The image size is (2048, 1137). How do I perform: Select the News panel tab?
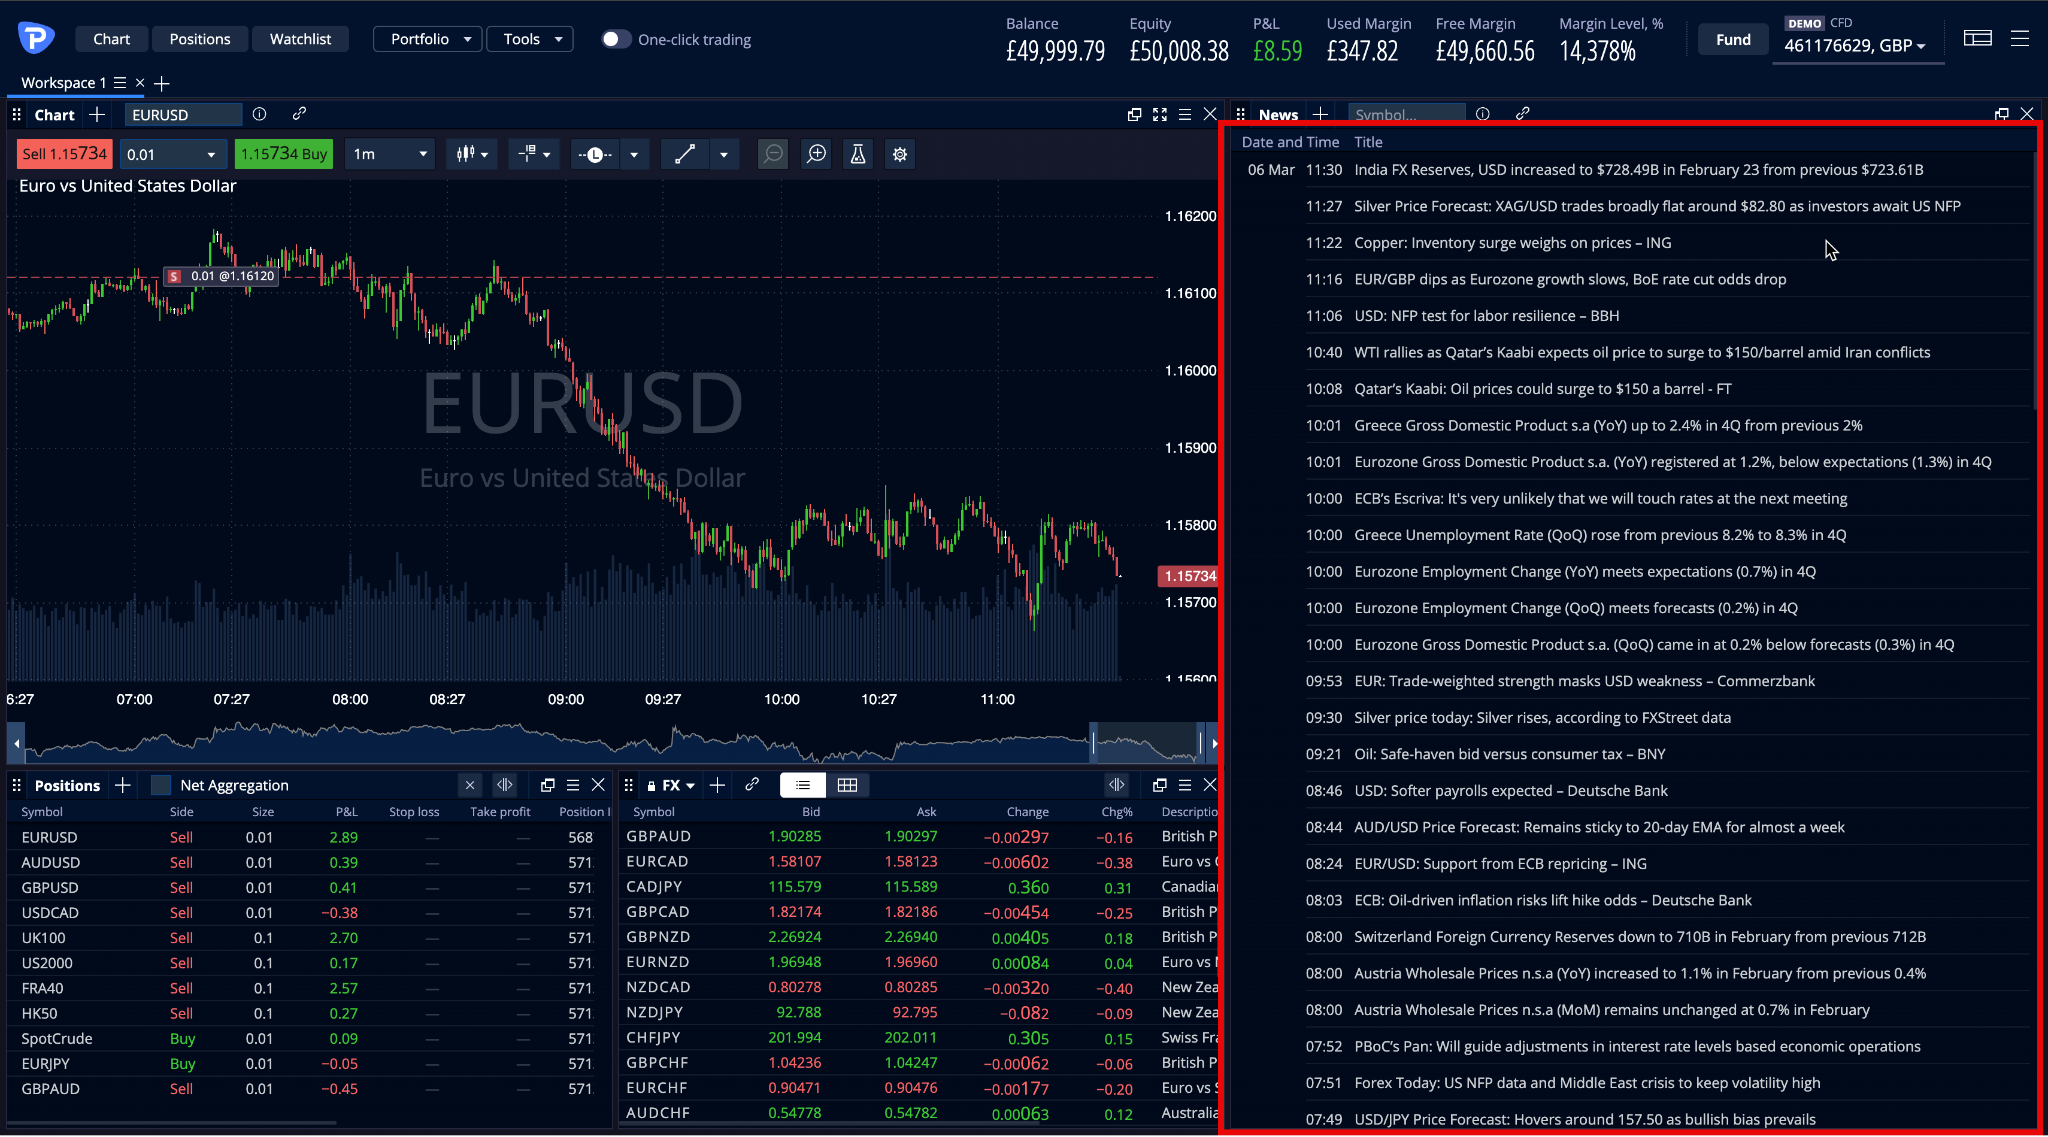pos(1278,114)
